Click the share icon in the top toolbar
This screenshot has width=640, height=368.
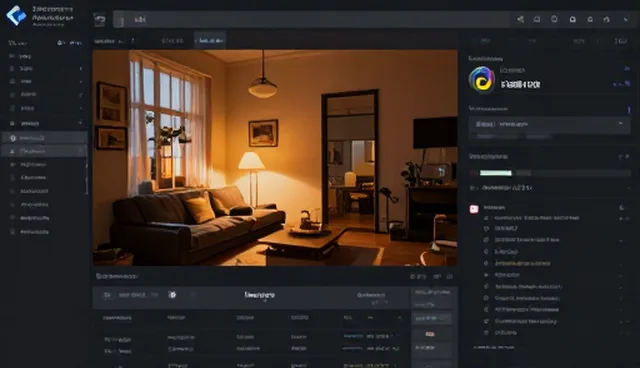point(520,19)
